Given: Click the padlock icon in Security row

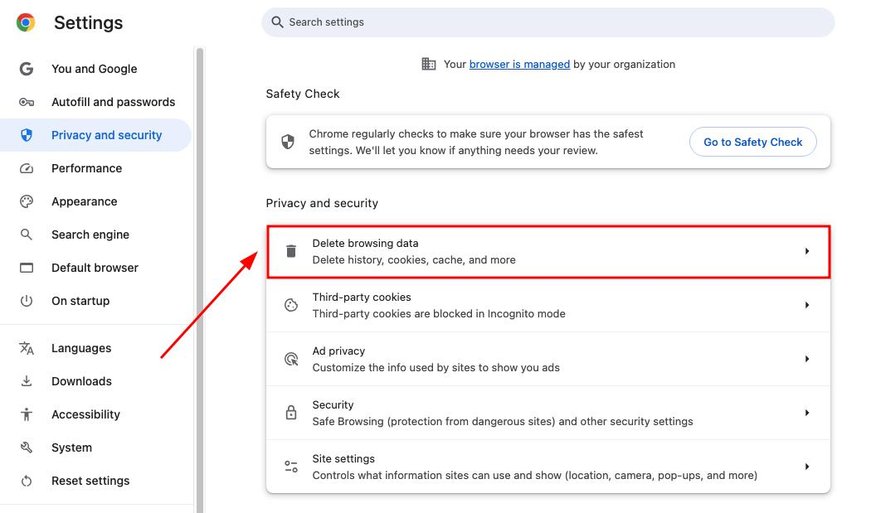Looking at the screenshot, I should point(291,412).
